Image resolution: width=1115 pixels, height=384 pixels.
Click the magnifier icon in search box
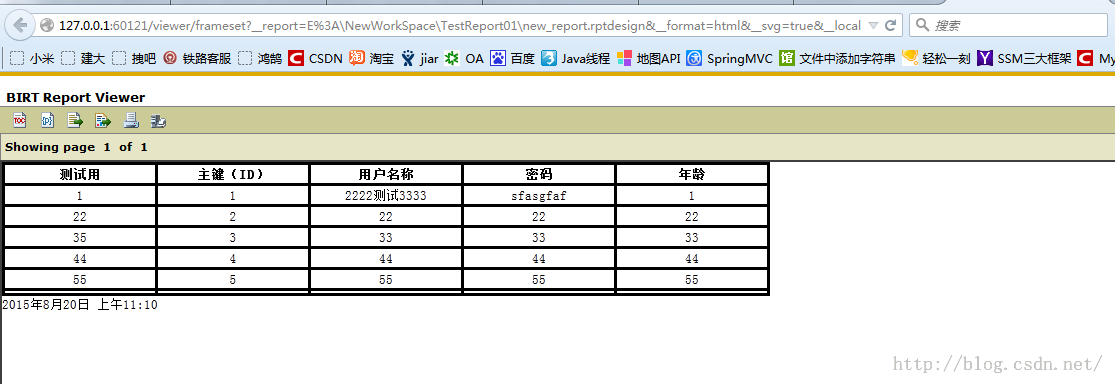[x=922, y=26]
